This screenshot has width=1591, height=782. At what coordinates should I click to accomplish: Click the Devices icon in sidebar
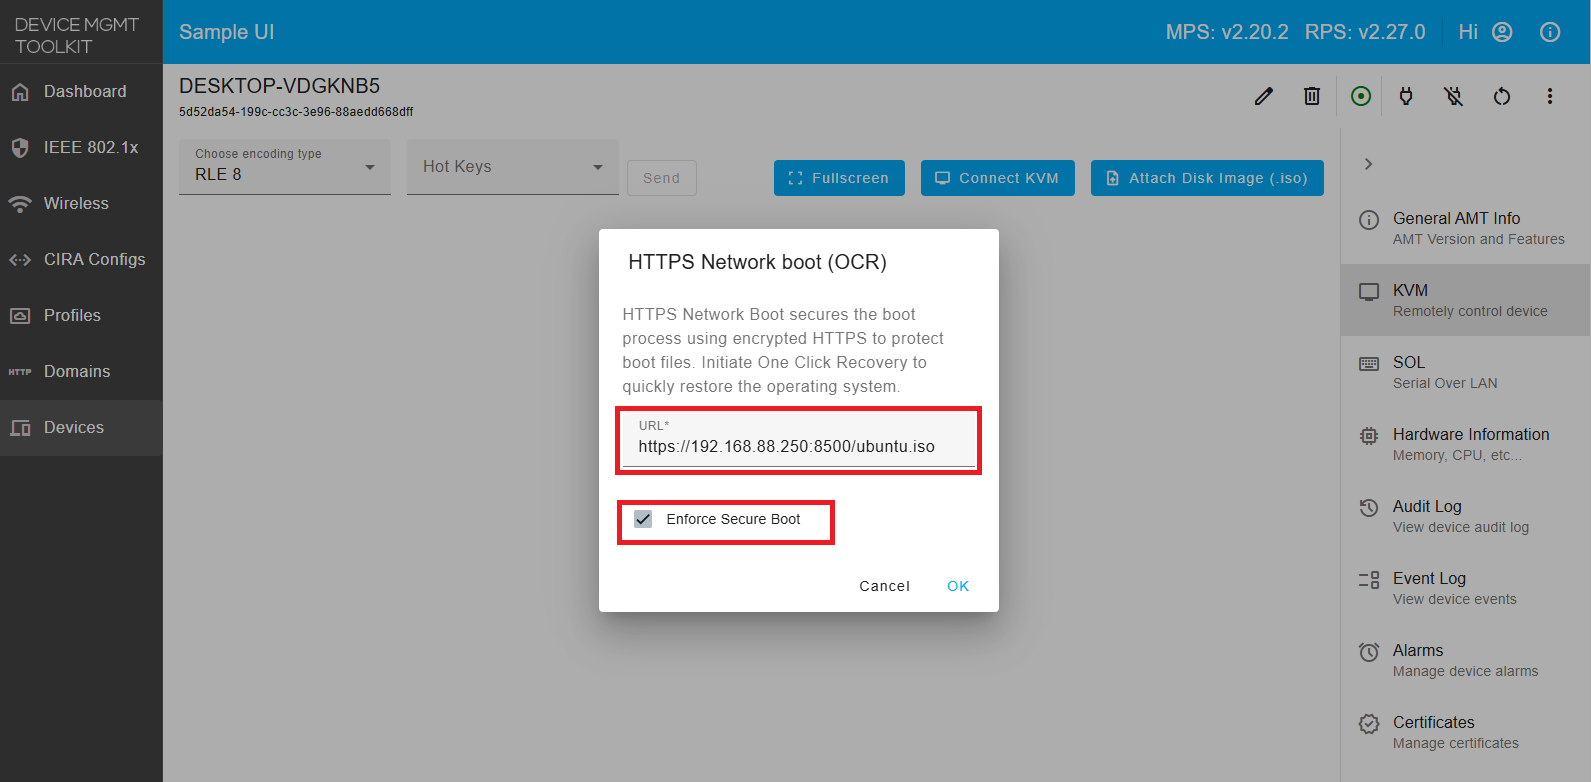[20, 428]
